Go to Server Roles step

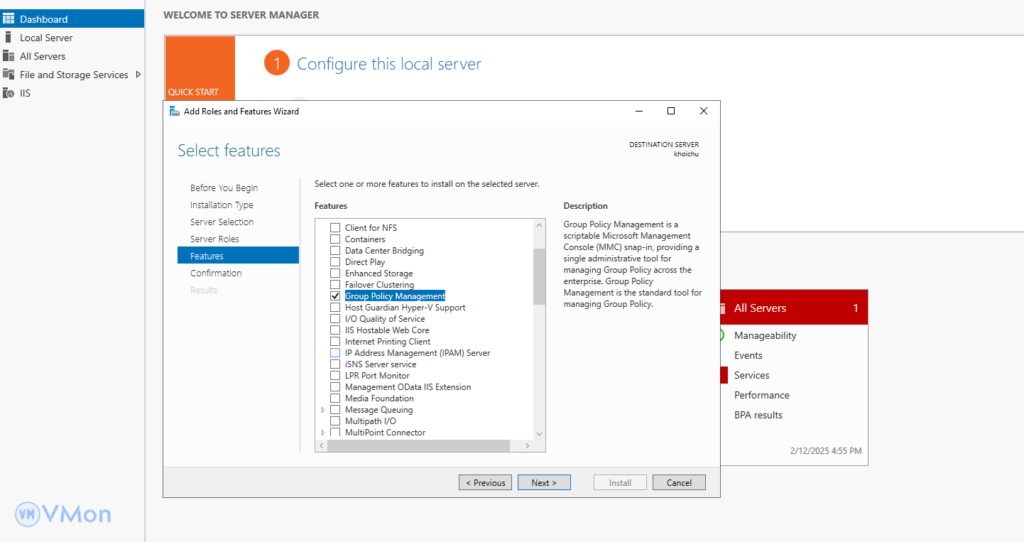[215, 239]
